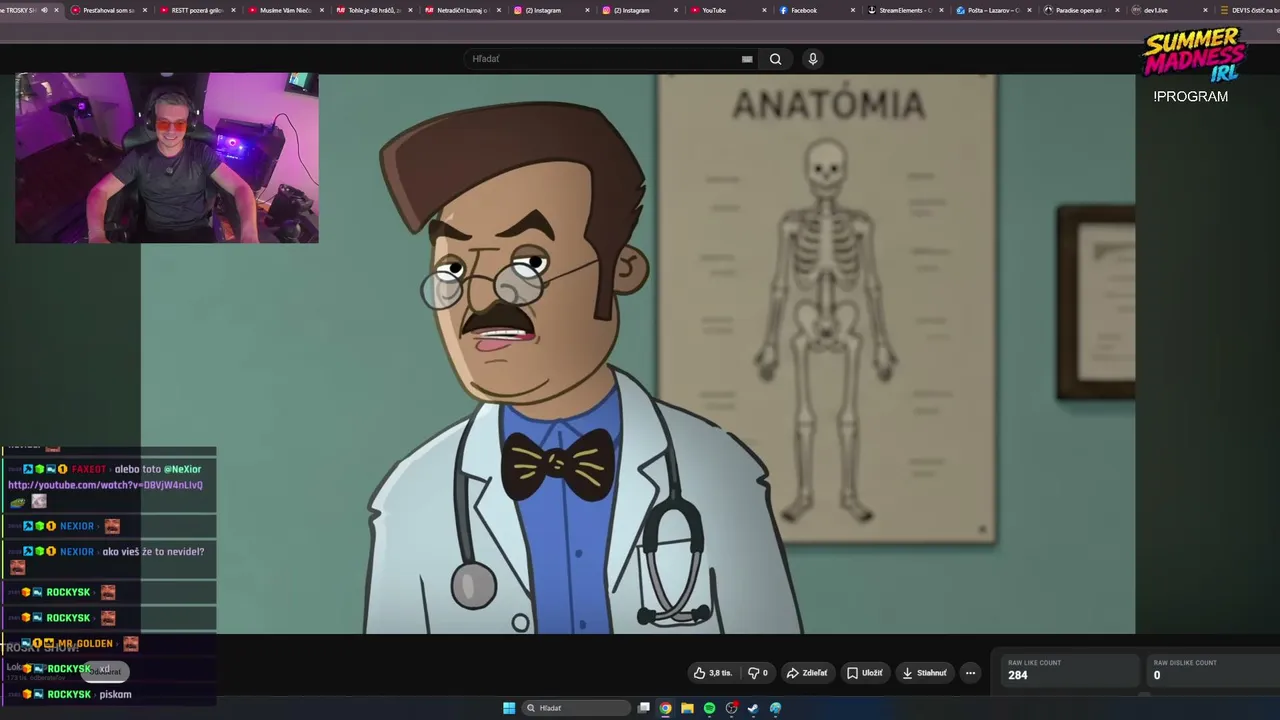The image size is (1280, 720).
Task: Open Google Chrome from the taskbar
Action: click(x=666, y=708)
